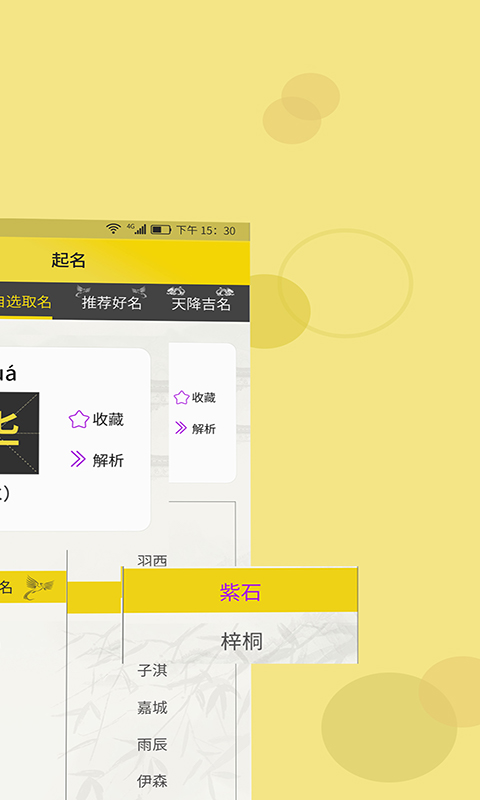Tap the small double-chevron icon in right card
Viewport: 480px width, 800px height.
click(x=181, y=428)
